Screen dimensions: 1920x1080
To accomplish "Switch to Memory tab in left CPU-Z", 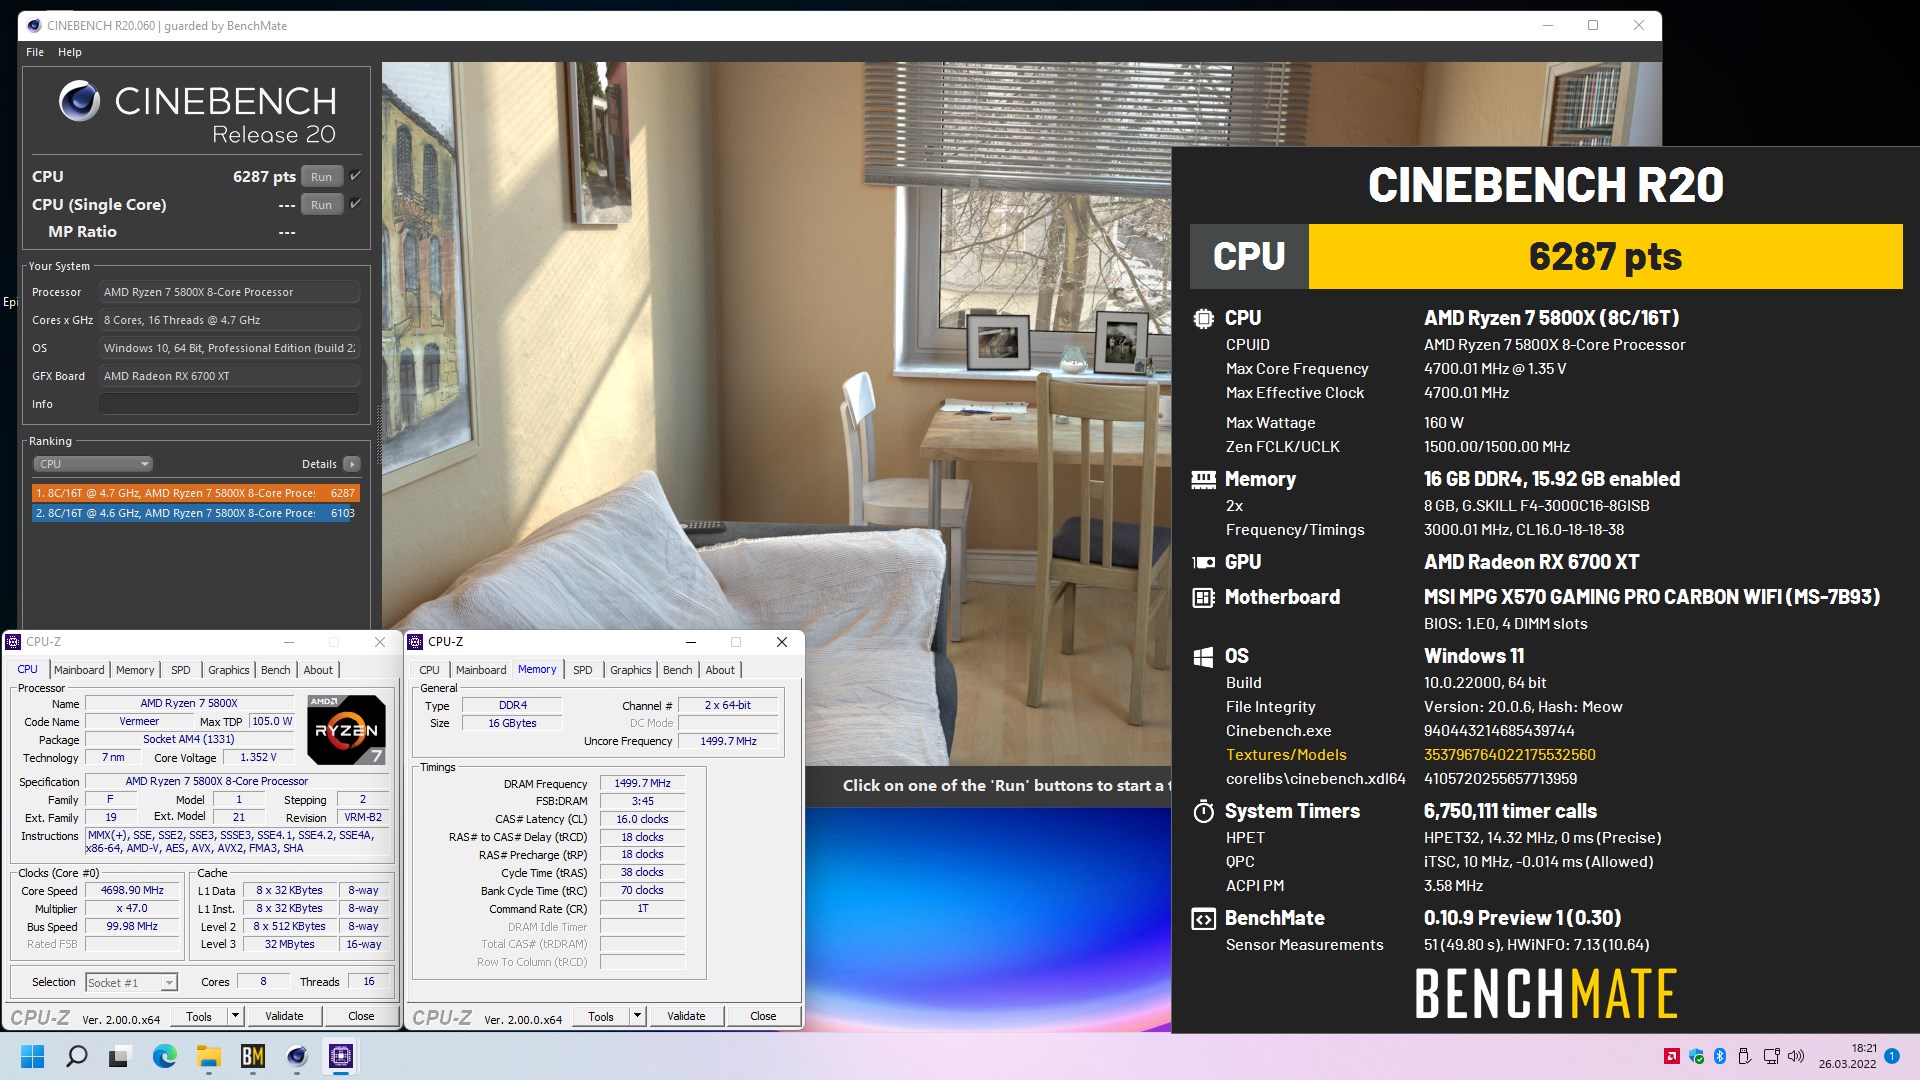I will point(135,670).
